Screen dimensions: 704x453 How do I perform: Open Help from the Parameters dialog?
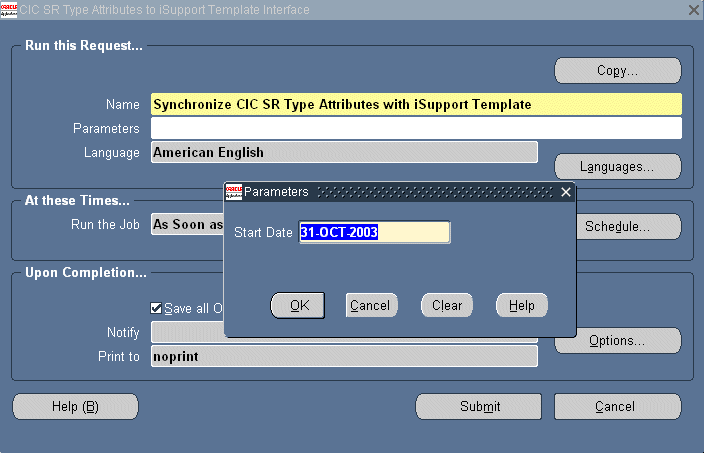522,306
